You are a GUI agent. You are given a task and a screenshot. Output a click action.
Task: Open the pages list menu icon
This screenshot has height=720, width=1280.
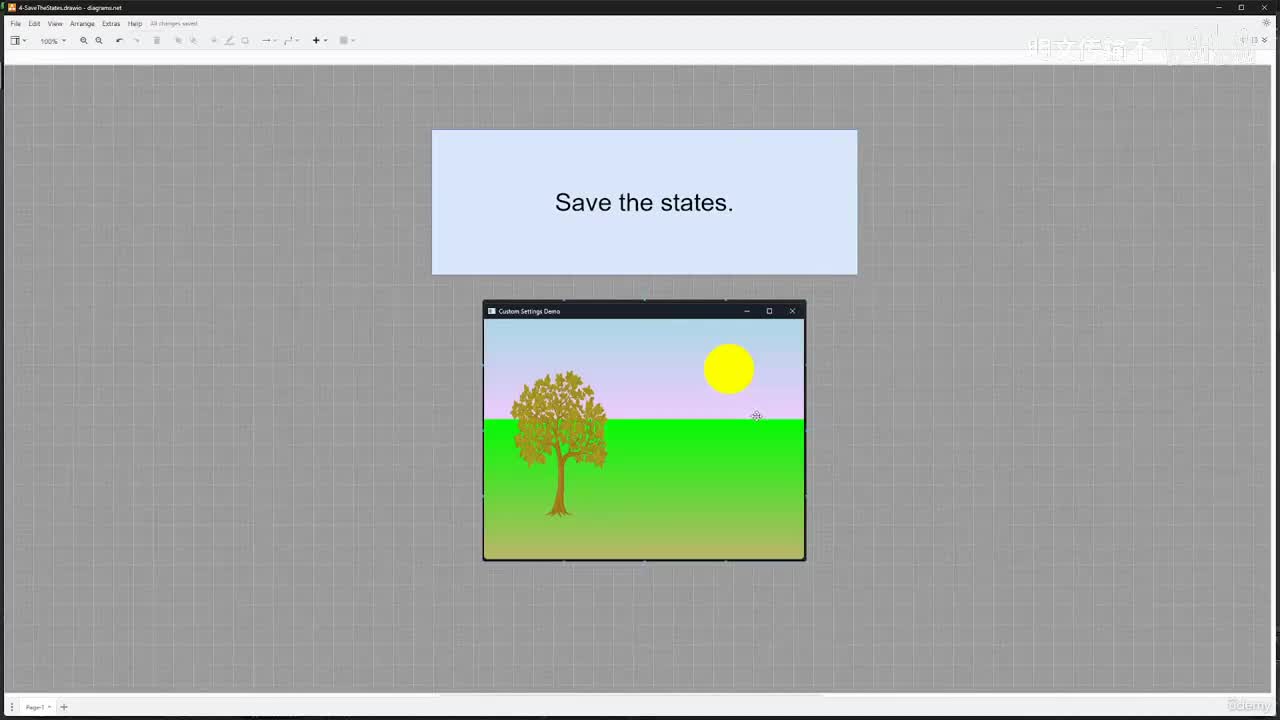12,707
